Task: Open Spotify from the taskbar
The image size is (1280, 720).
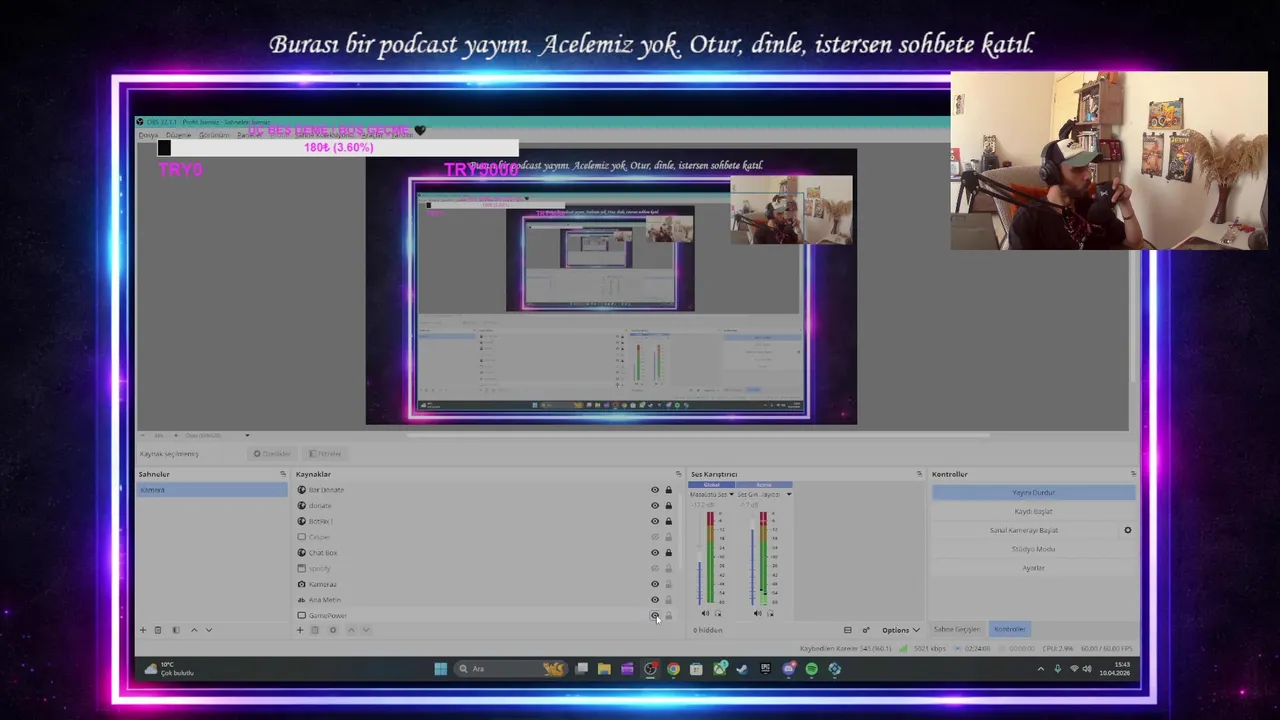Action: coord(811,669)
